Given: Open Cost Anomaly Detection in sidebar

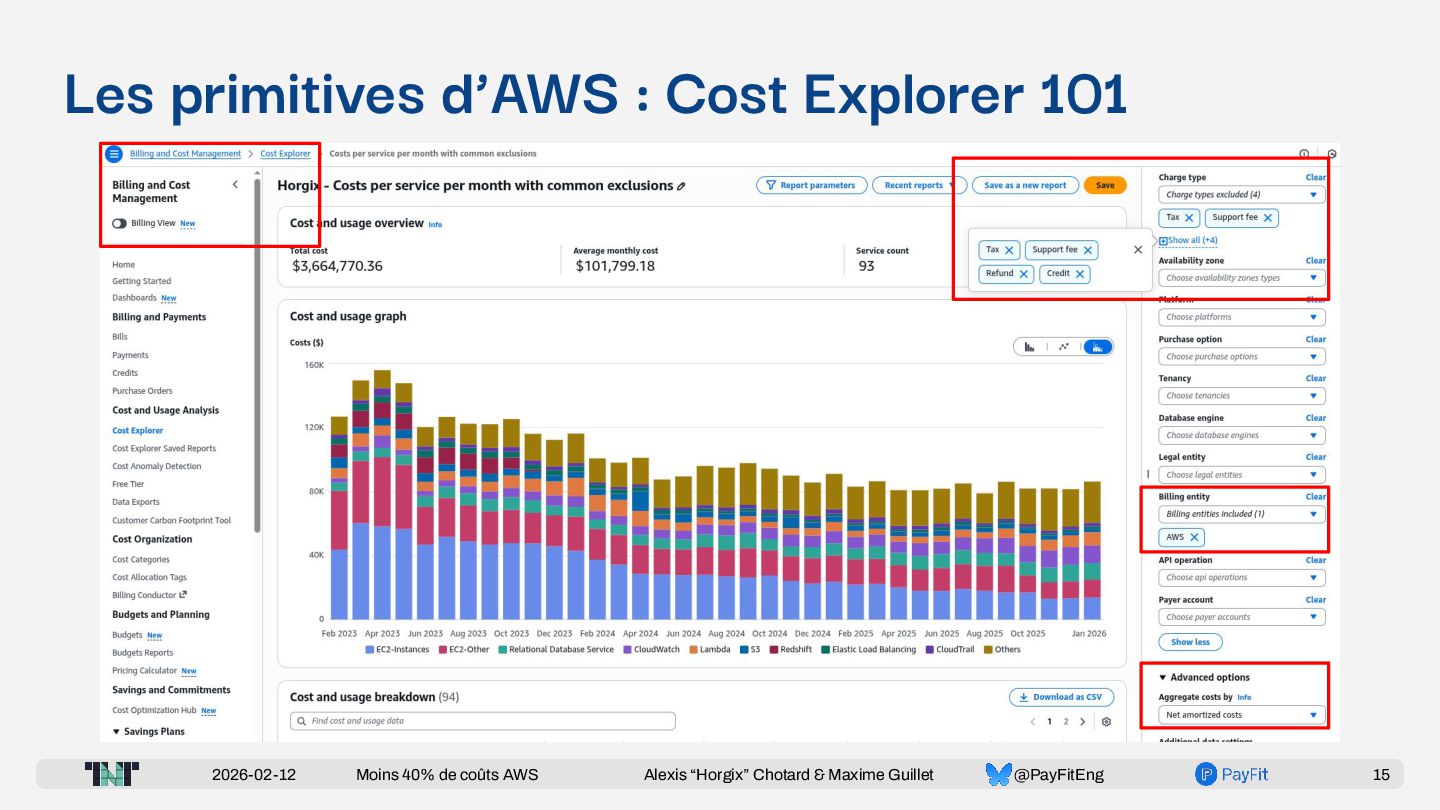Looking at the screenshot, I should tap(157, 467).
